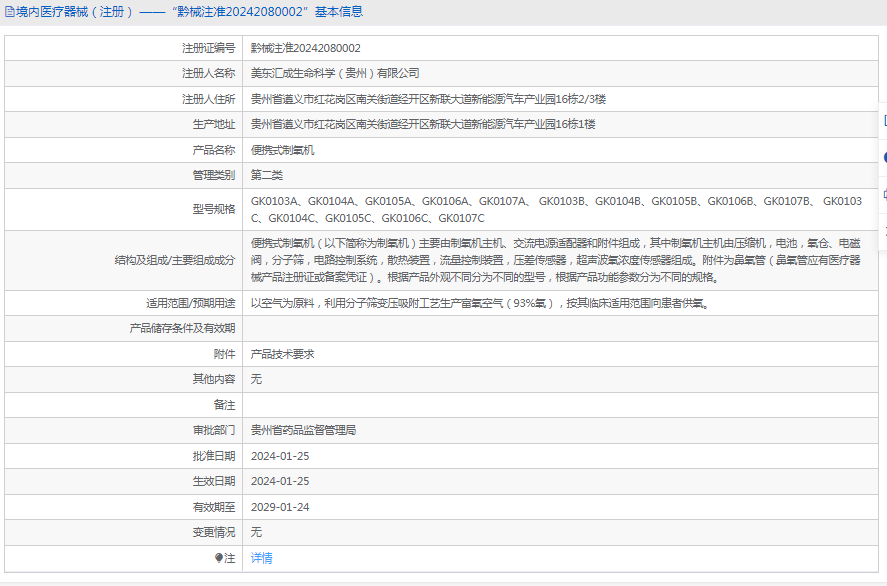Viewport: 887px width, 586px height.
Task: Select the production address ending 16栋1楼
Action: point(423,124)
